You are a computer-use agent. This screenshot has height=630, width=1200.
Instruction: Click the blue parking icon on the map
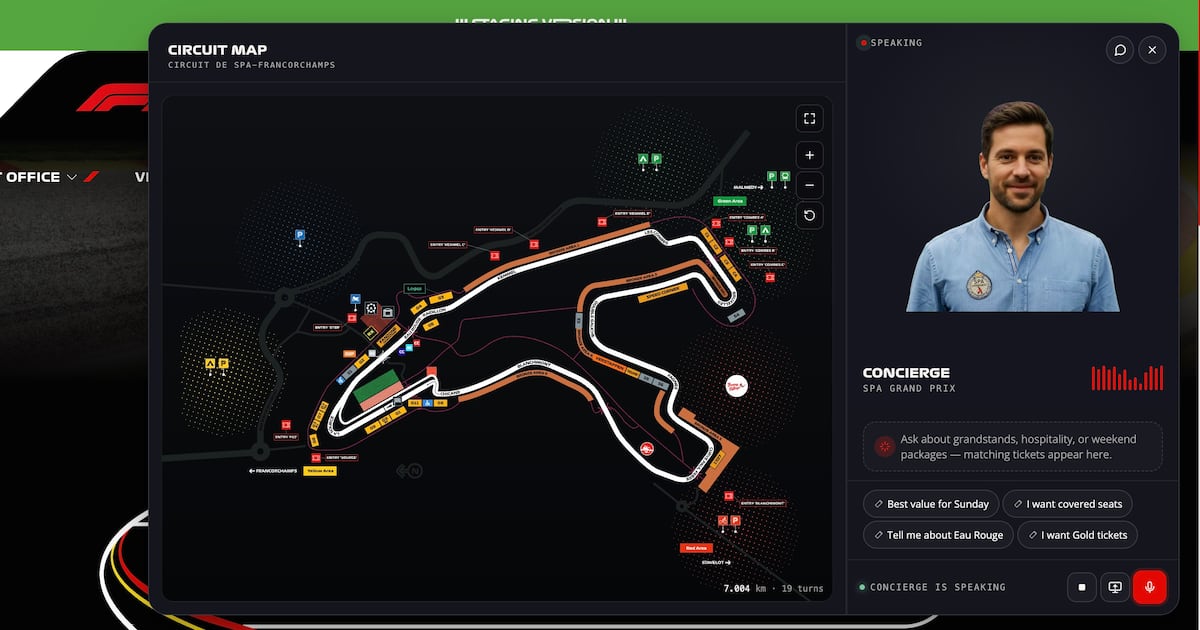click(x=299, y=236)
